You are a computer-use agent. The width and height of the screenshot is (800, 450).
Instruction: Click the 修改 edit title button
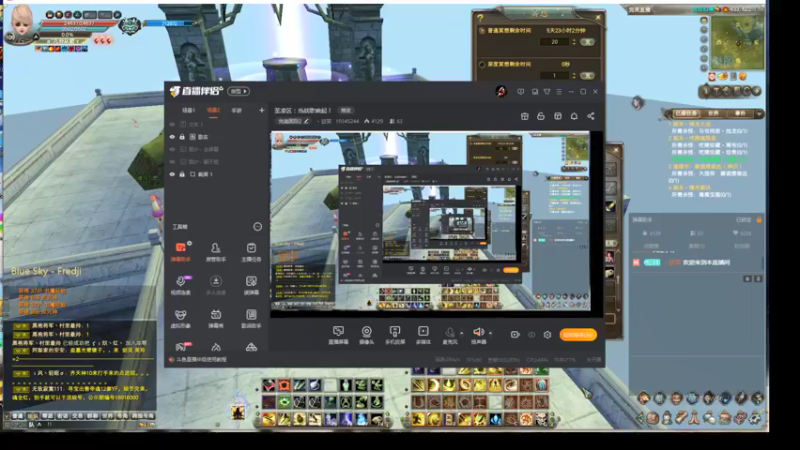tap(346, 110)
